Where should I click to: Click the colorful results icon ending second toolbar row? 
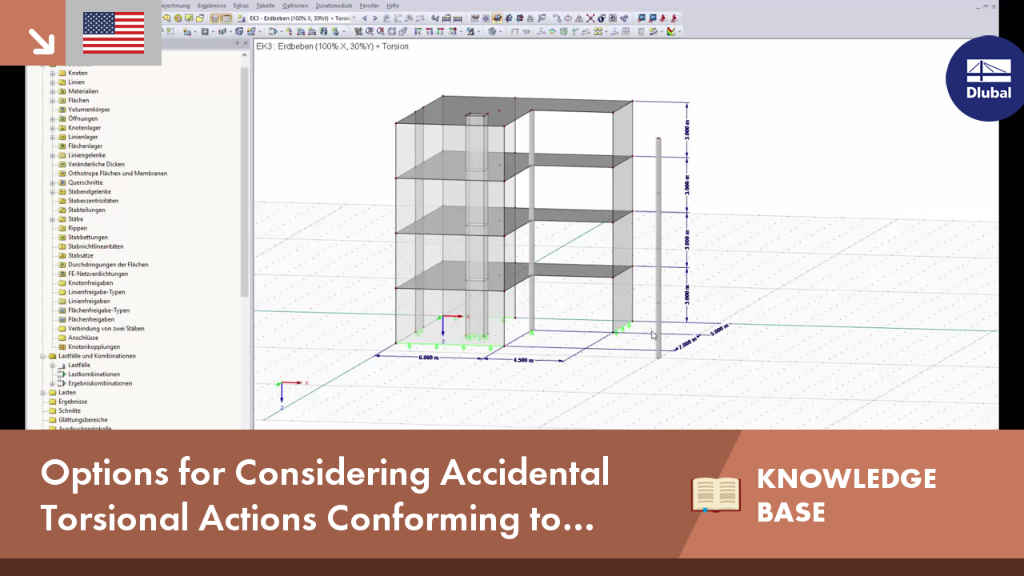point(671,31)
